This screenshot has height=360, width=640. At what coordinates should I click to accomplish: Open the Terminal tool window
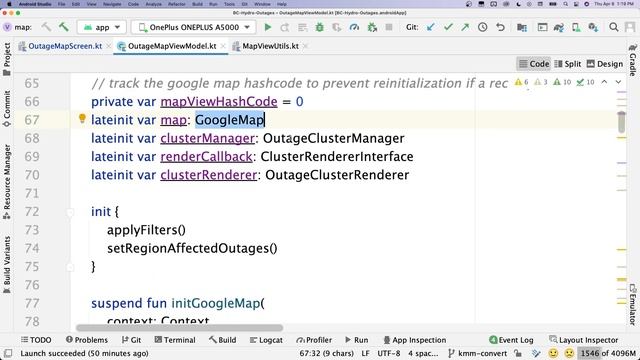click(175, 340)
